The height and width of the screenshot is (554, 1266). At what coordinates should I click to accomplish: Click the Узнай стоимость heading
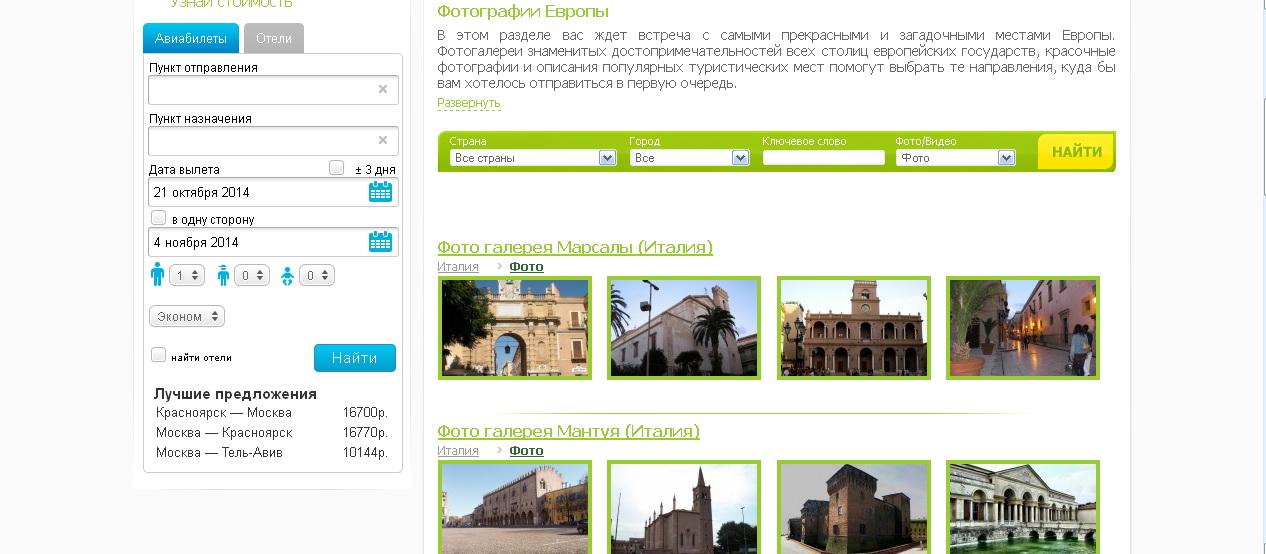[231, 4]
